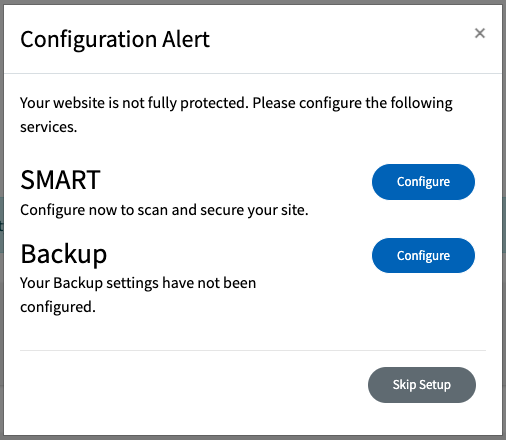Viewport: 506px width, 440px height.
Task: Click empty header area right of the title
Action: click(340, 39)
